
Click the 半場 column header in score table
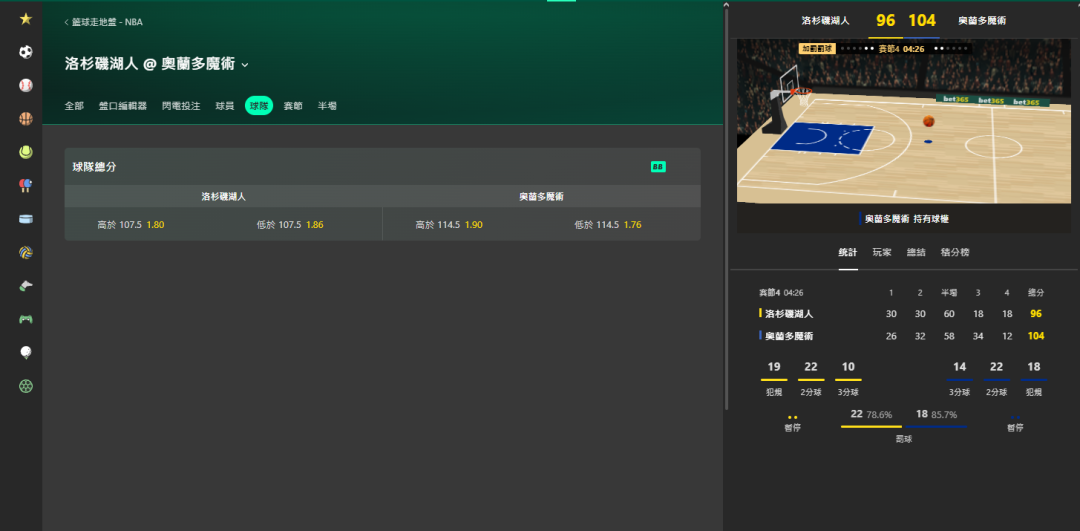point(948,293)
